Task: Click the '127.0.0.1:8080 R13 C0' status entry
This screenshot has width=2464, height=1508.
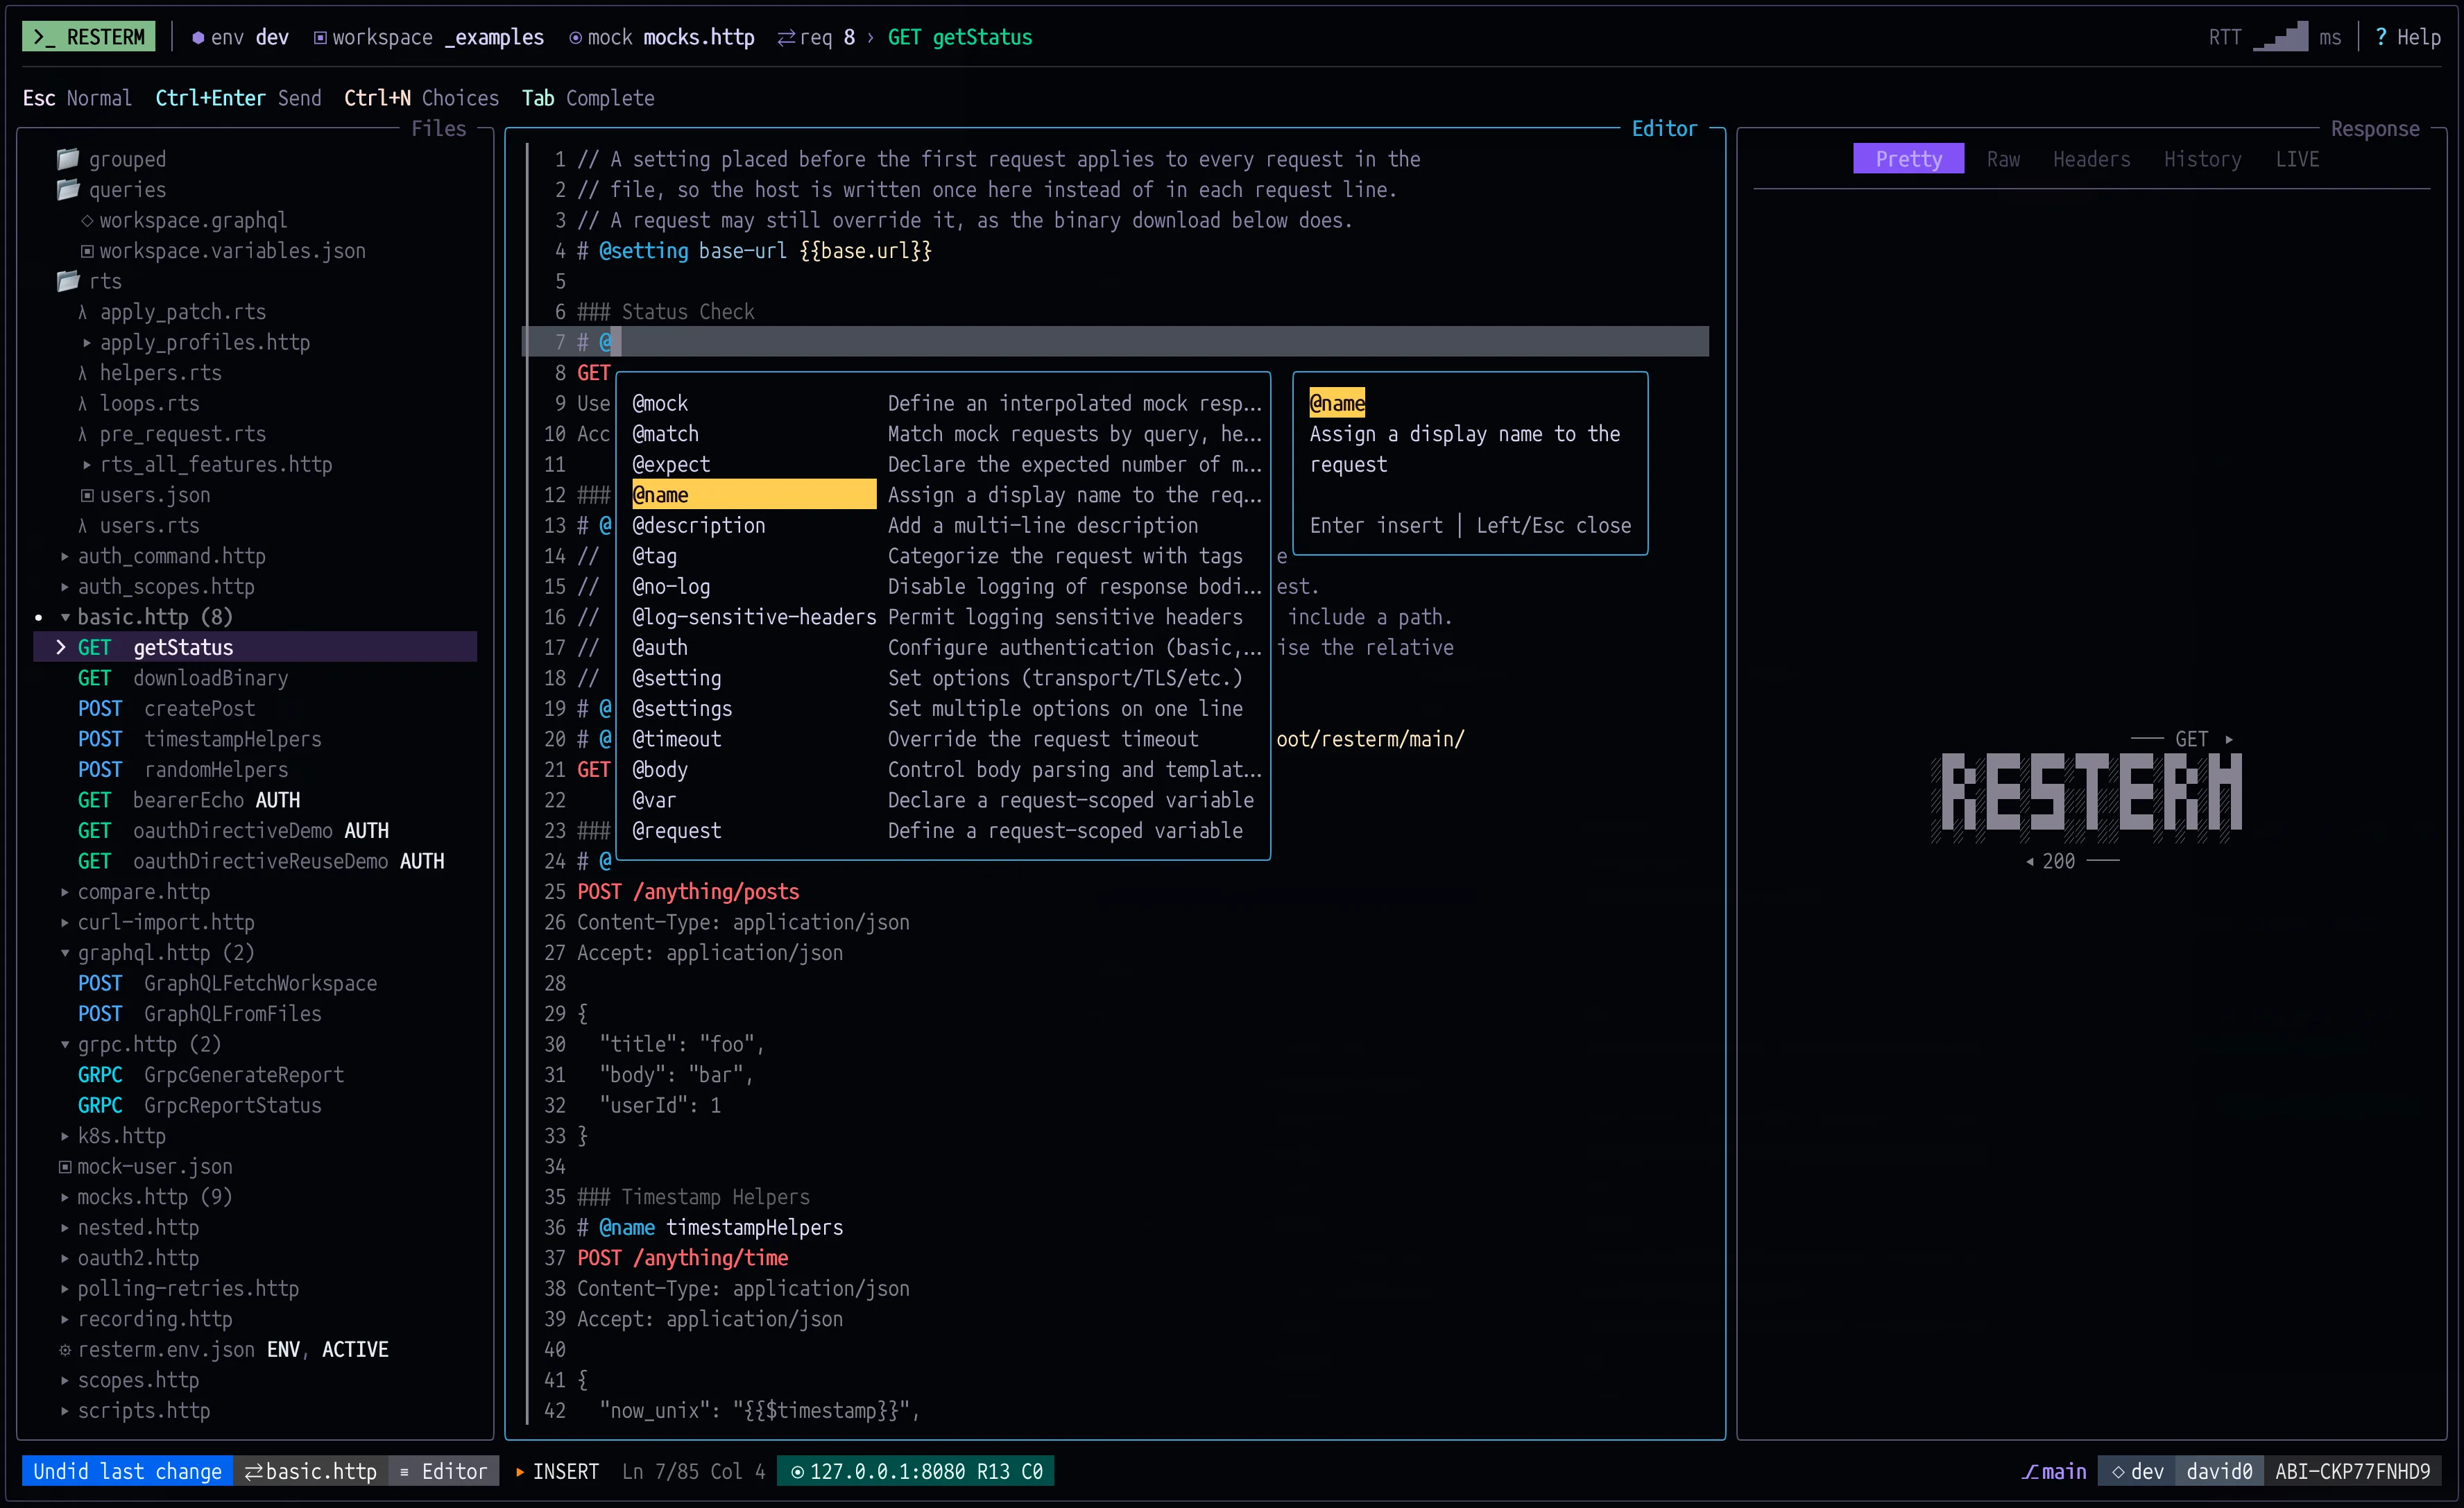Action: pos(915,1471)
